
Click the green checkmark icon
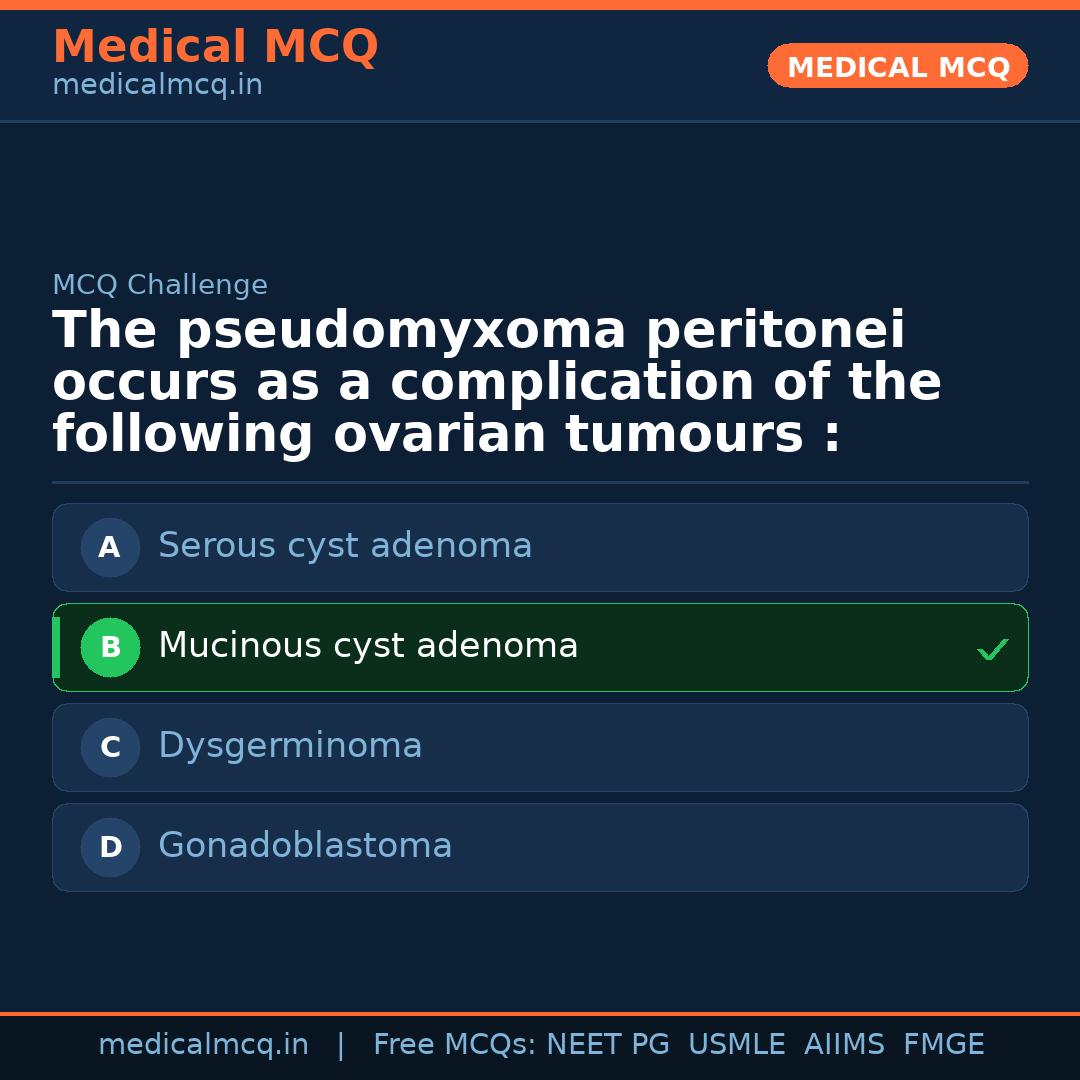tap(992, 650)
